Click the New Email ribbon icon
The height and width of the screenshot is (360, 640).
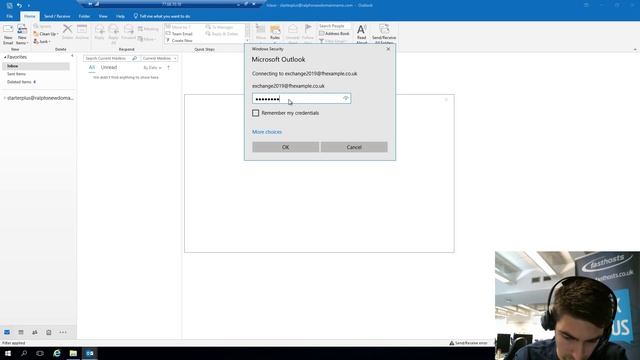[x=8, y=34]
